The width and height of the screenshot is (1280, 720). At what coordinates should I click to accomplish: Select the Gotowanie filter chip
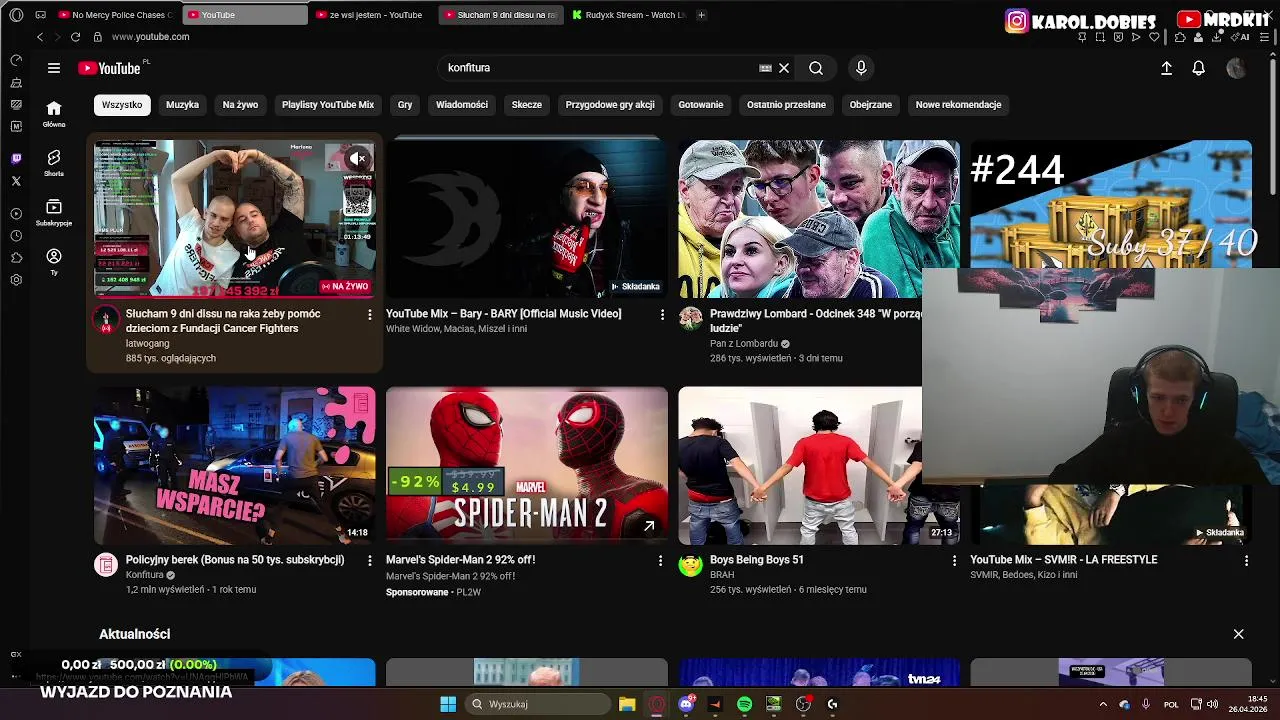pyautogui.click(x=701, y=104)
